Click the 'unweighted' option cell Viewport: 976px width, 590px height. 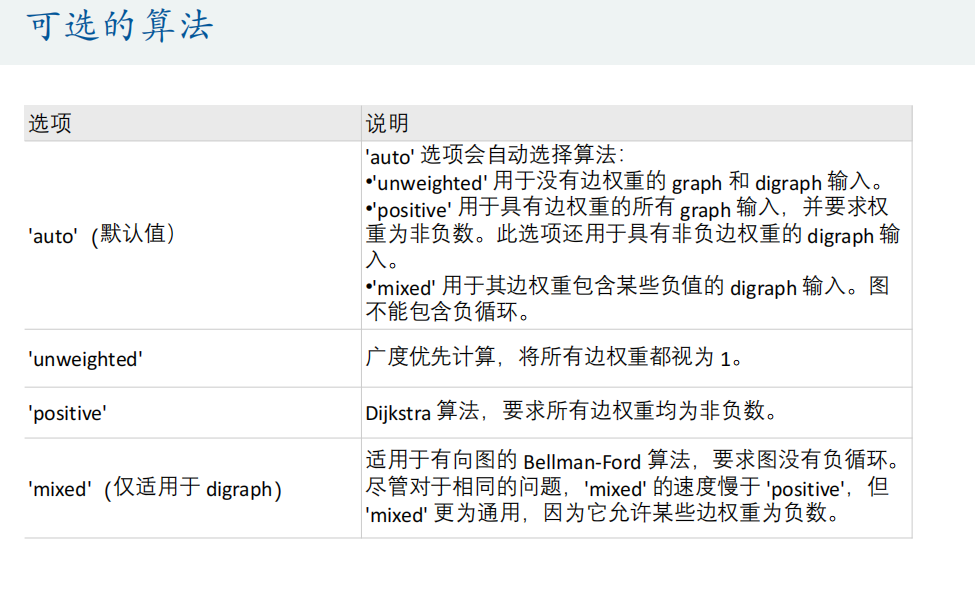pyautogui.click(x=86, y=359)
